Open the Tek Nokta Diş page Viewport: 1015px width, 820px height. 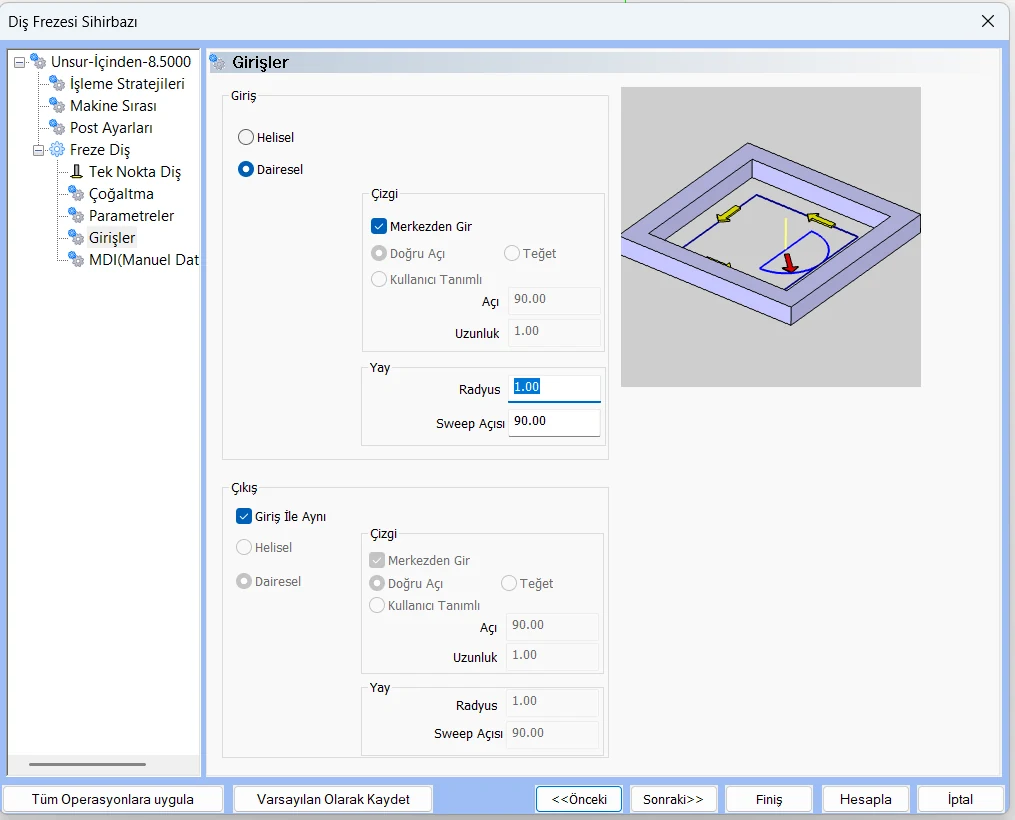135,172
